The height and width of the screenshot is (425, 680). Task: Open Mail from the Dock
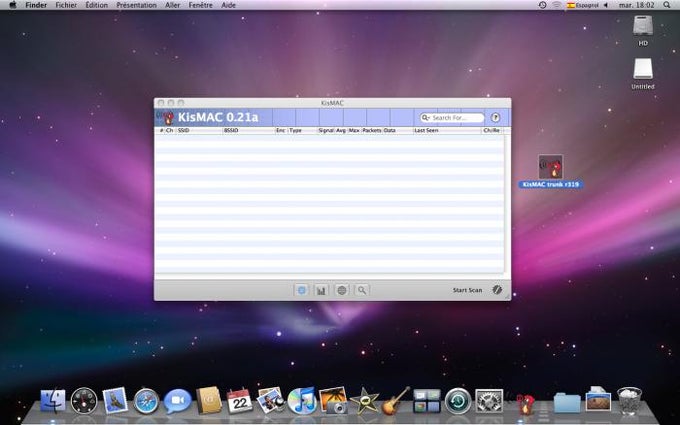point(115,400)
